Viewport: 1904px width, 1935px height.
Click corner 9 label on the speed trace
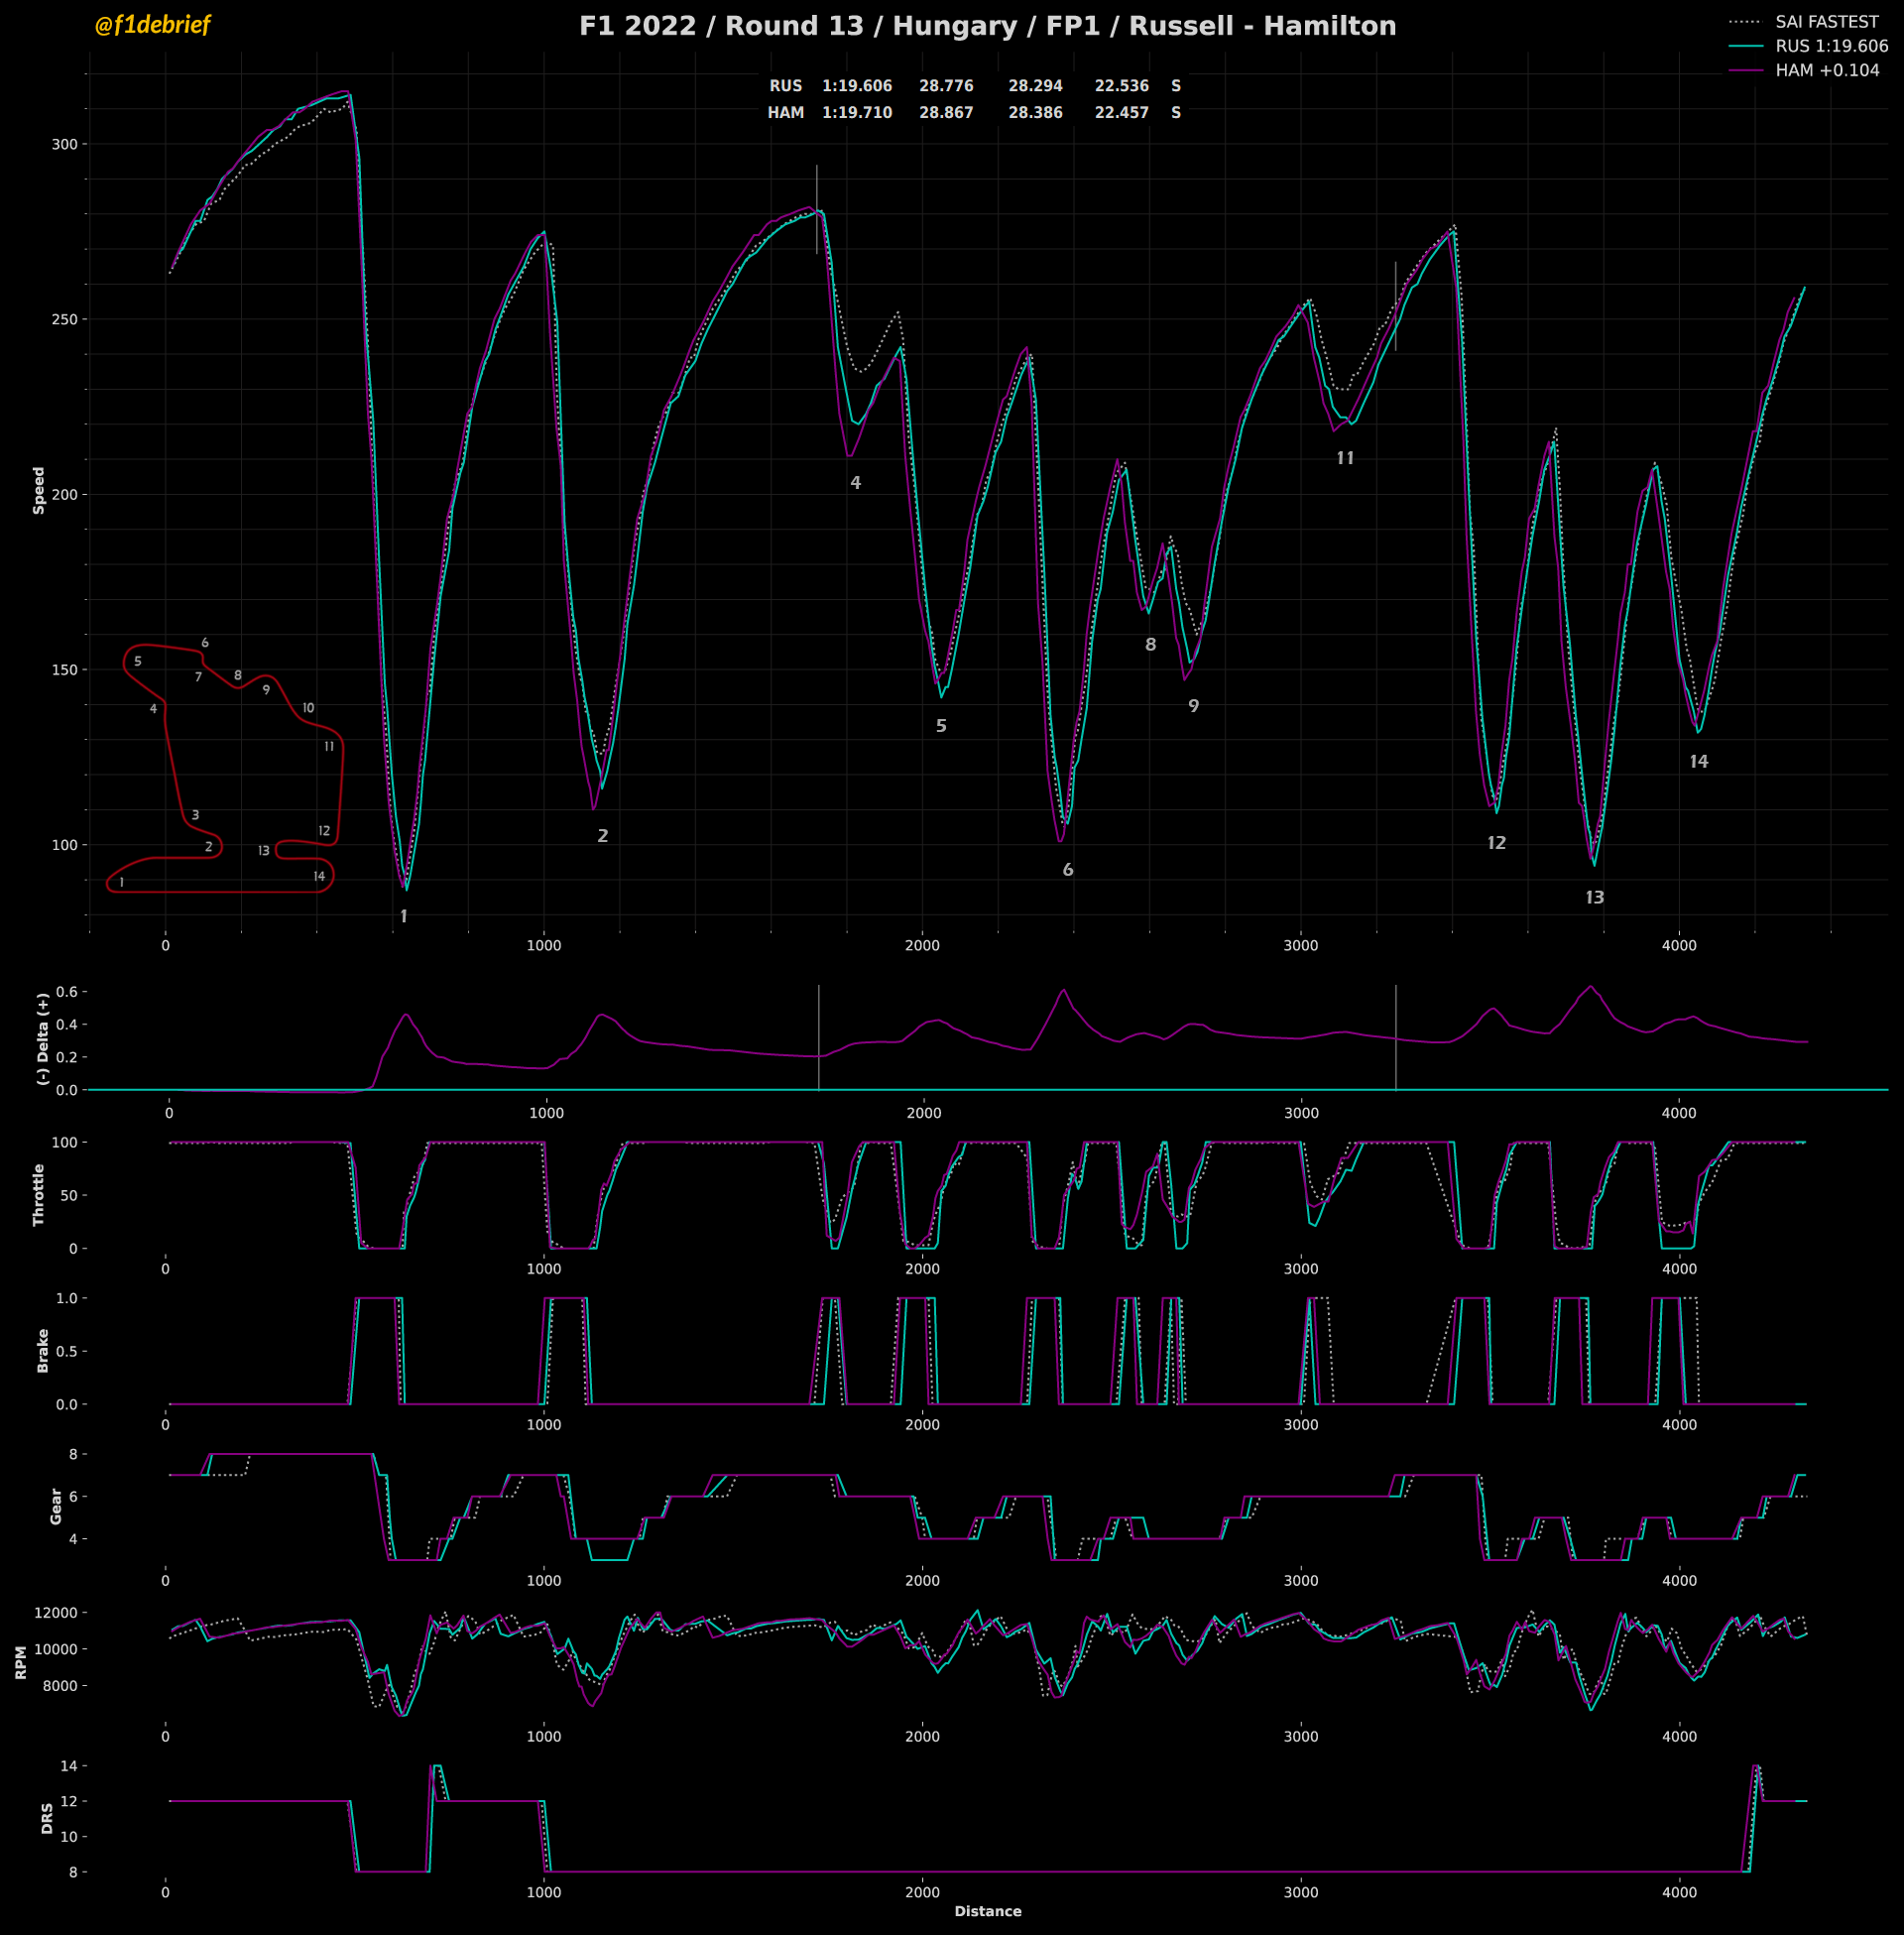(x=1193, y=706)
